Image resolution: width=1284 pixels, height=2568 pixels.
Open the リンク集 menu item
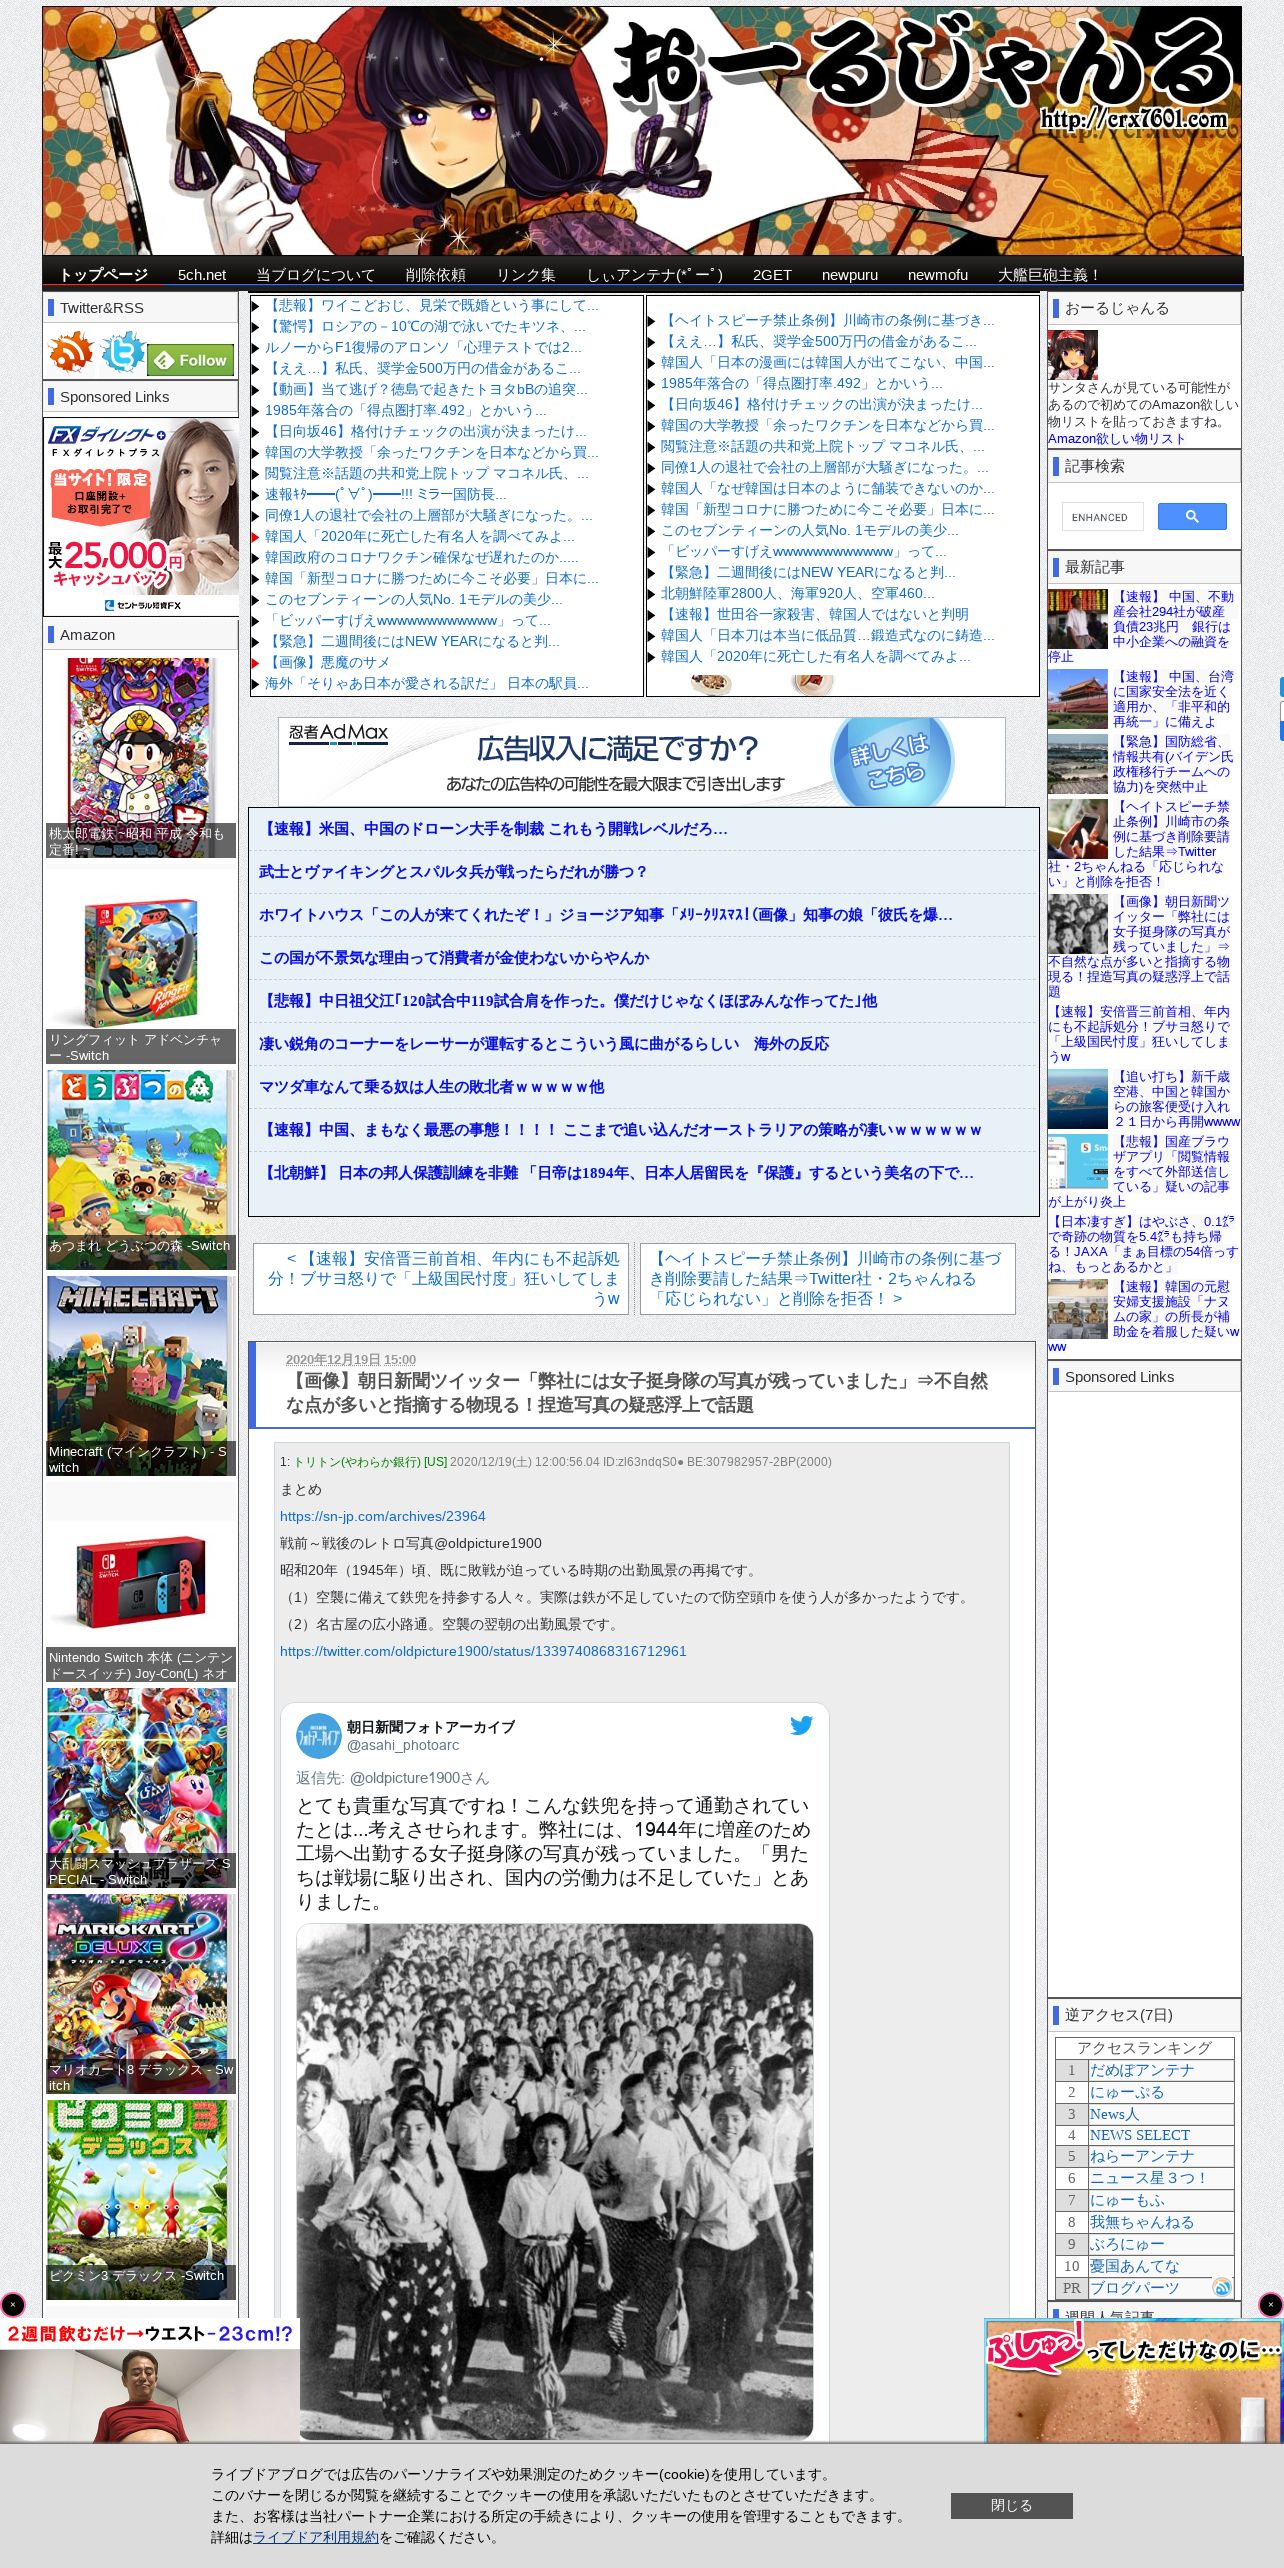coord(527,275)
